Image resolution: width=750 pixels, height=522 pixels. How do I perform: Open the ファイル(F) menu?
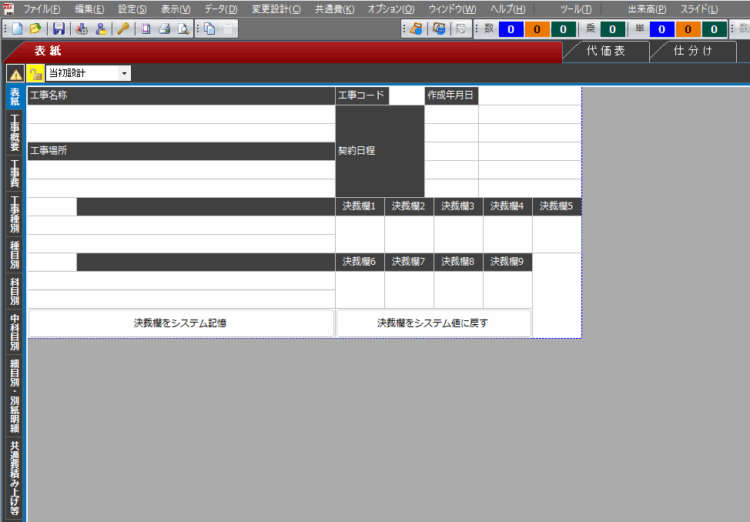coord(41,9)
